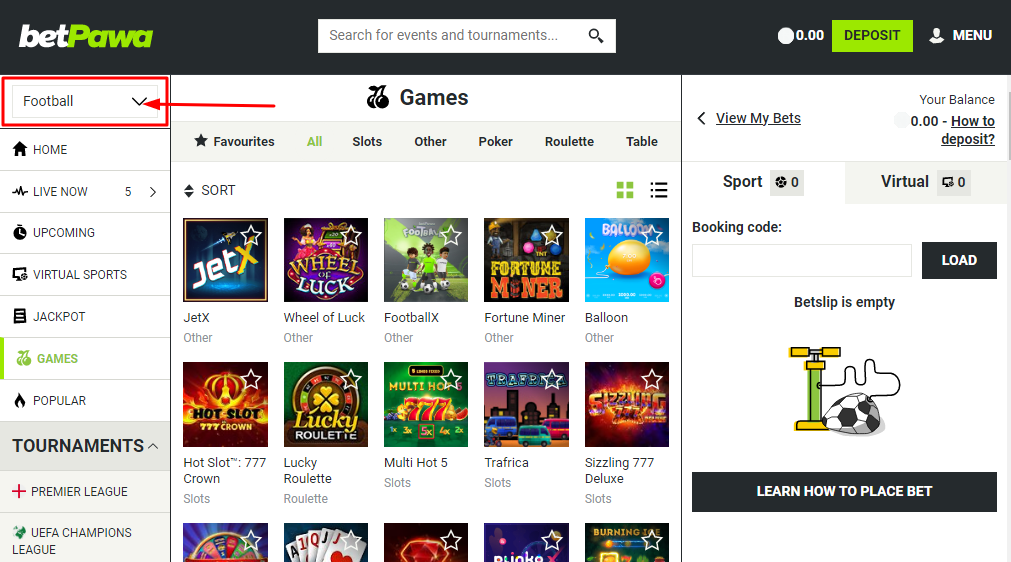Image resolution: width=1011 pixels, height=562 pixels.
Task: Click the LOAD booking code button
Action: (959, 260)
